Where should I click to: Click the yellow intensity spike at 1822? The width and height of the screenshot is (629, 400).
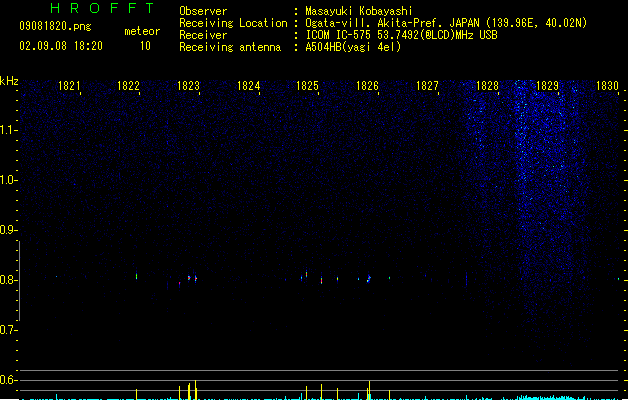[x=136, y=394]
